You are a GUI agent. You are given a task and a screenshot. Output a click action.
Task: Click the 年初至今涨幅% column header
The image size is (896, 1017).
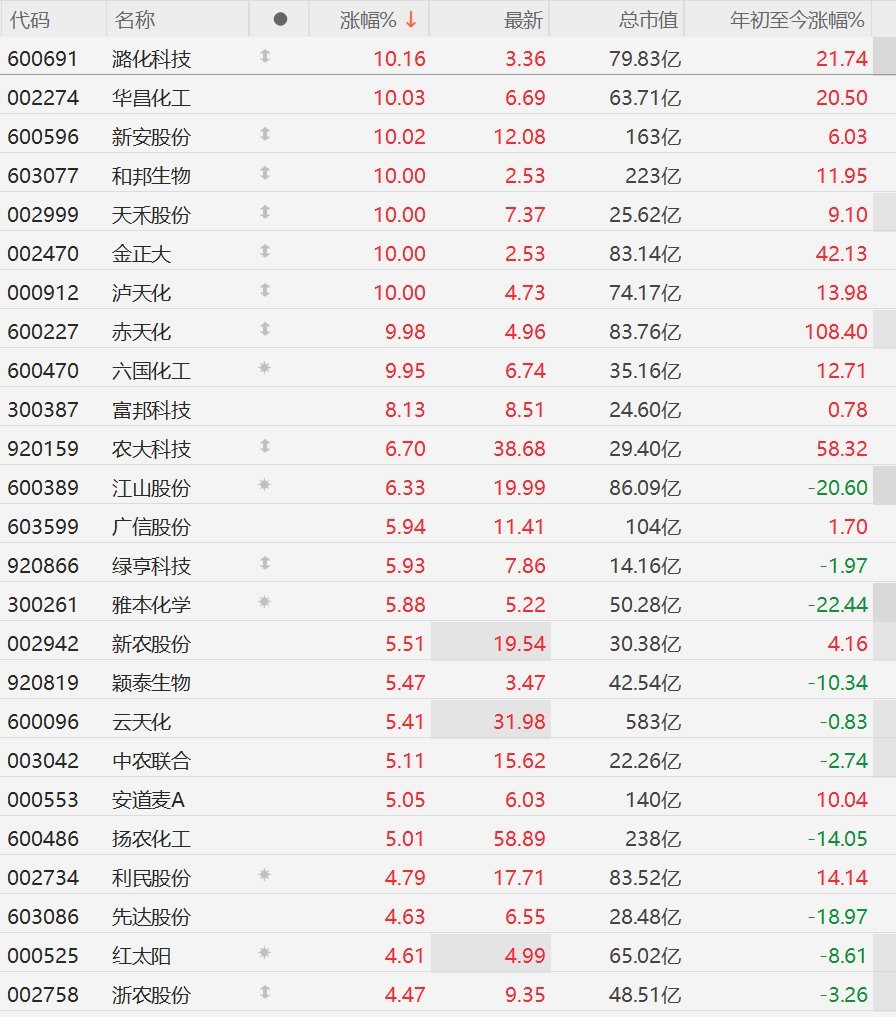[797, 20]
